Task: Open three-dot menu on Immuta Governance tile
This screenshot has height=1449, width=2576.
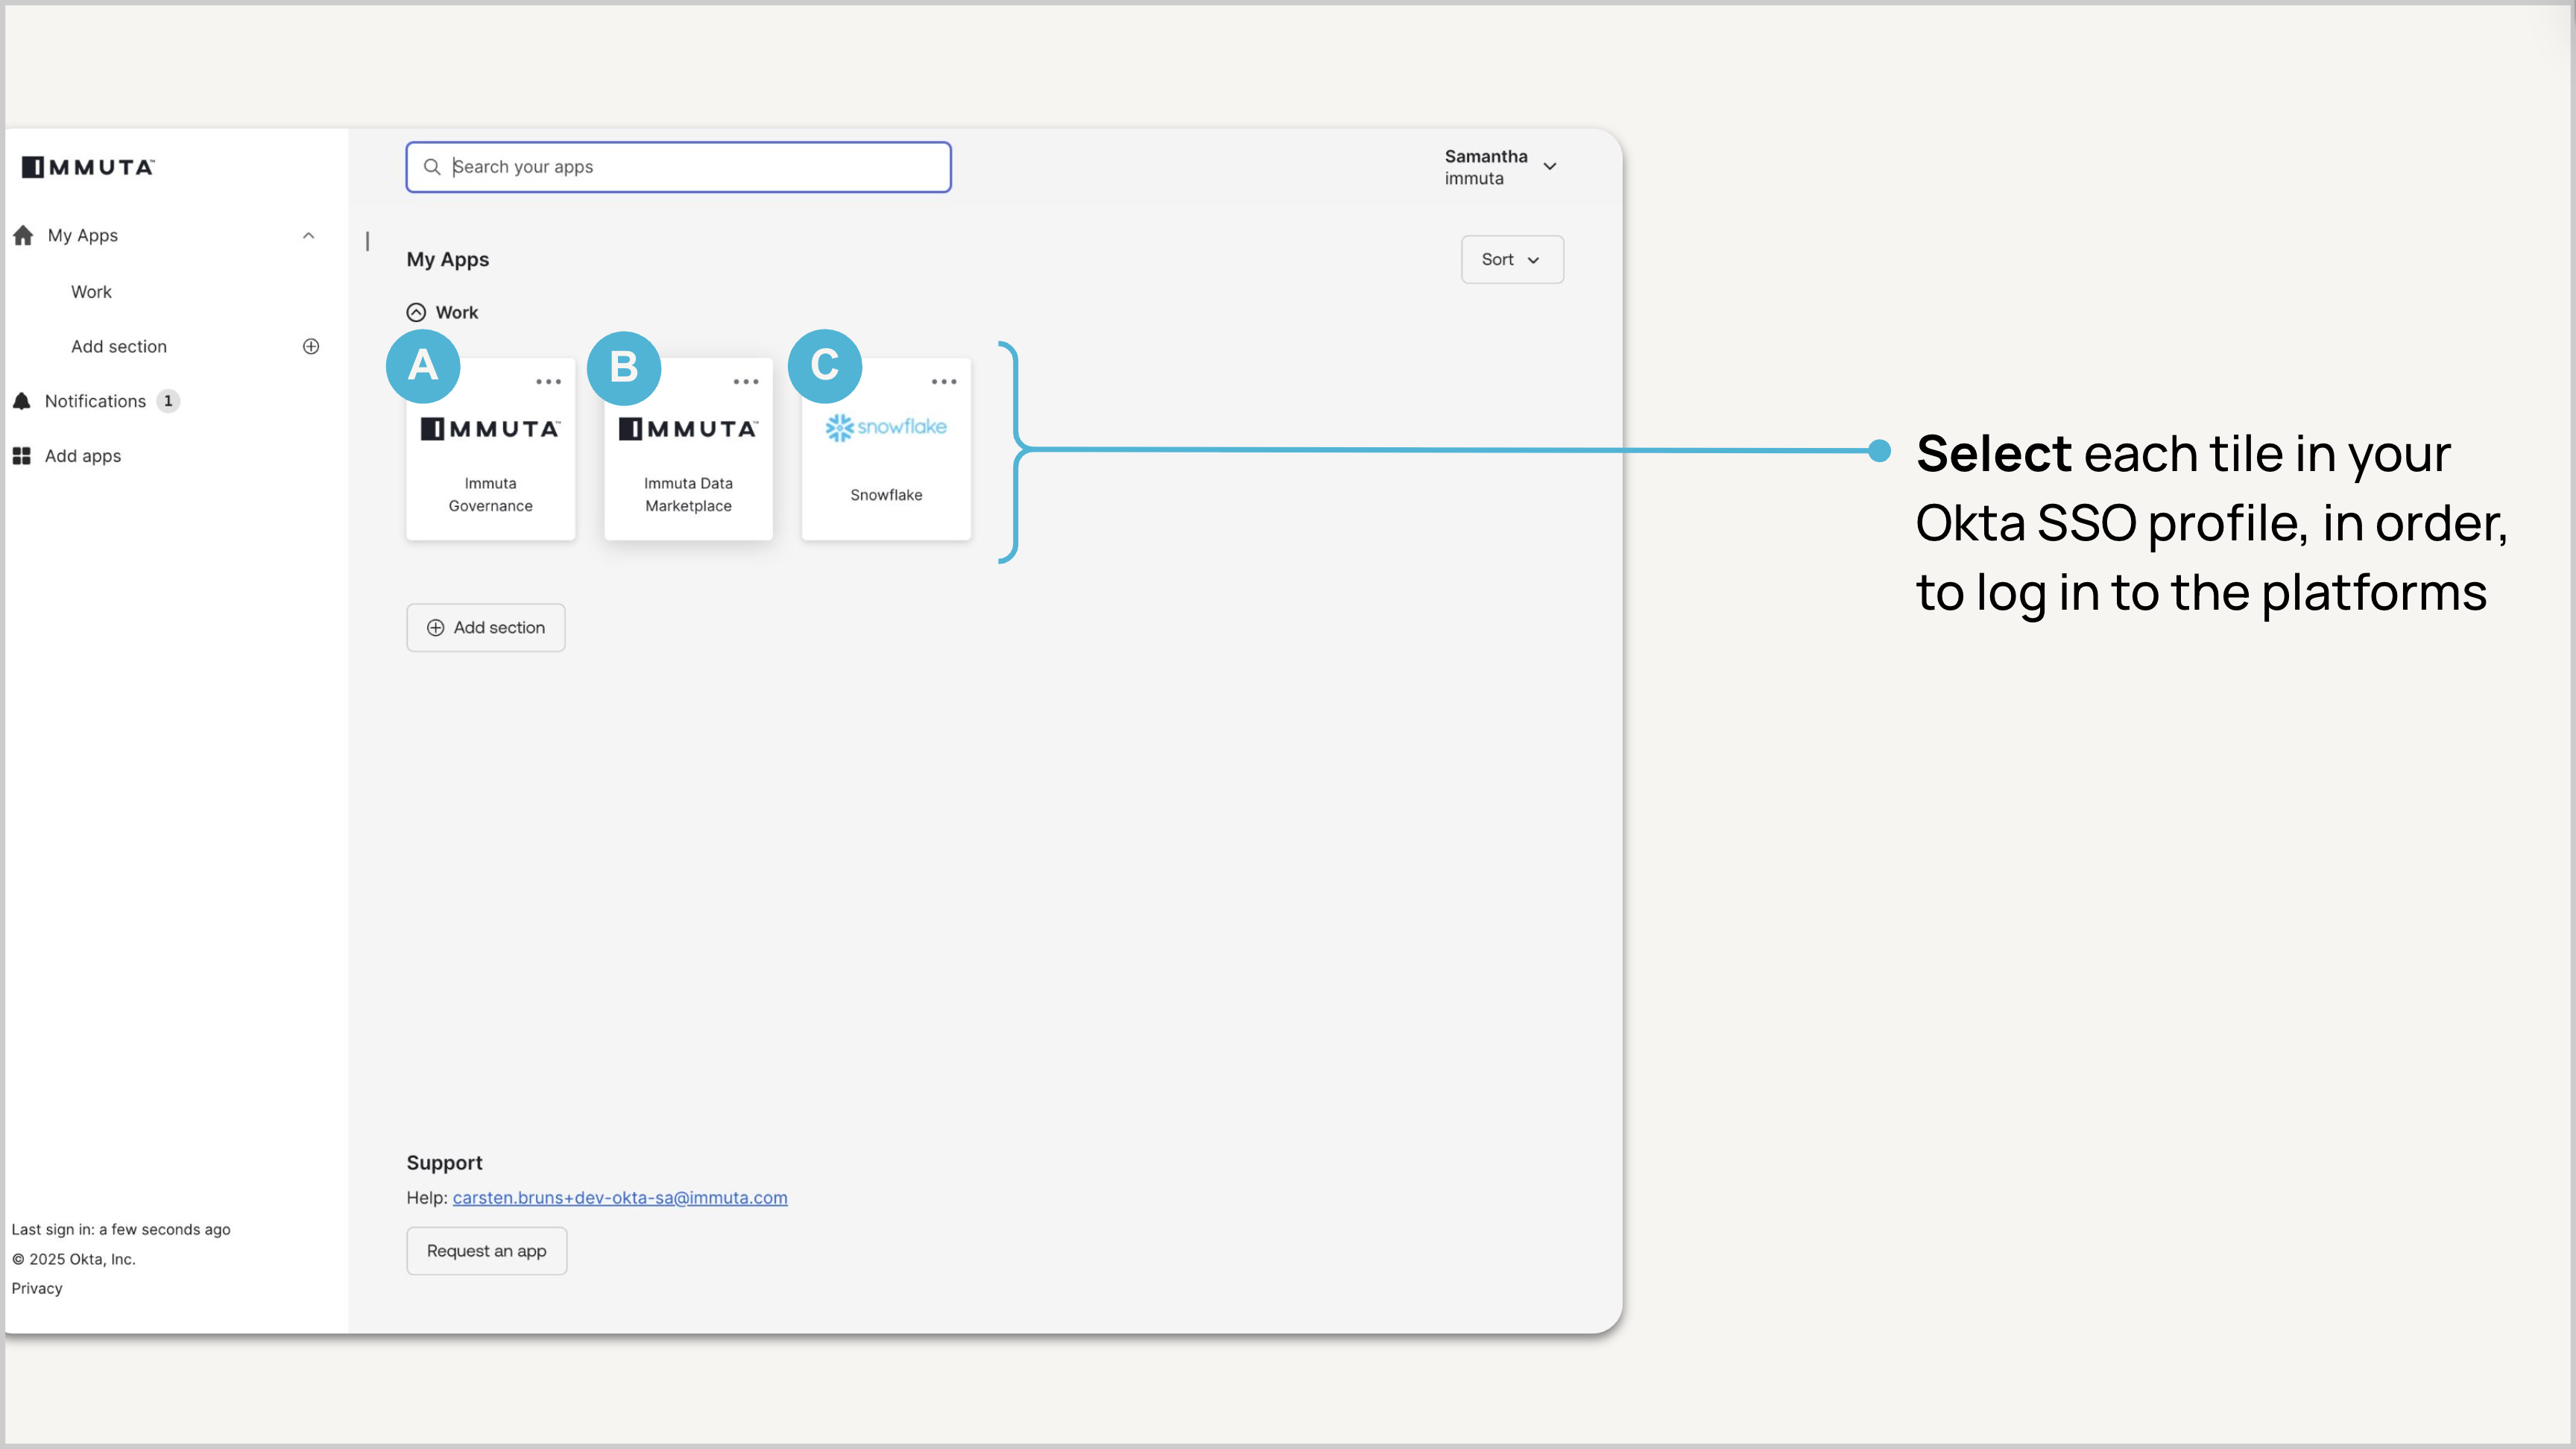Action: 548,382
